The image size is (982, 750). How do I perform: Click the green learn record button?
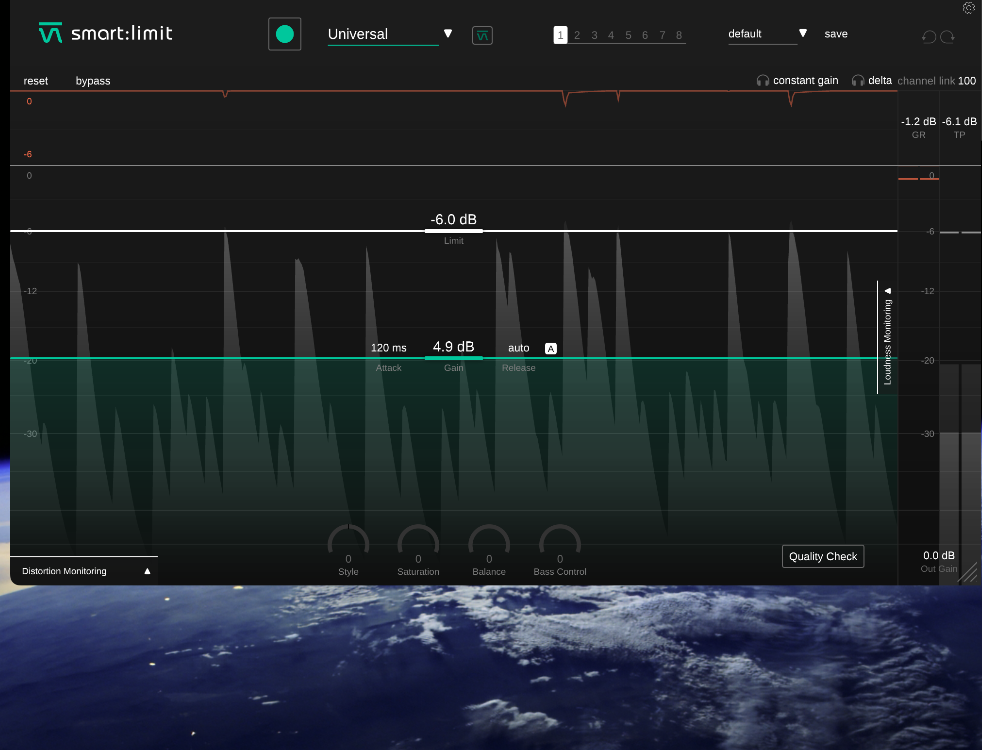pyautogui.click(x=285, y=34)
